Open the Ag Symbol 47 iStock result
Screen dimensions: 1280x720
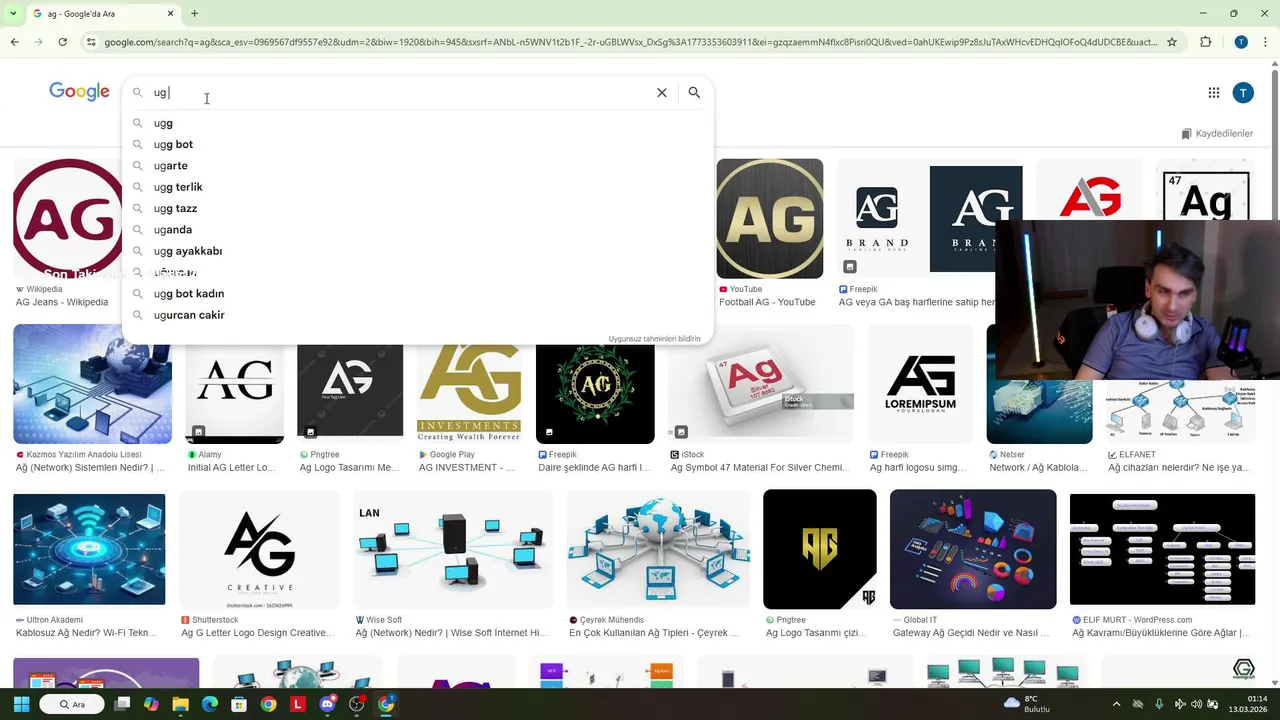(x=760, y=467)
